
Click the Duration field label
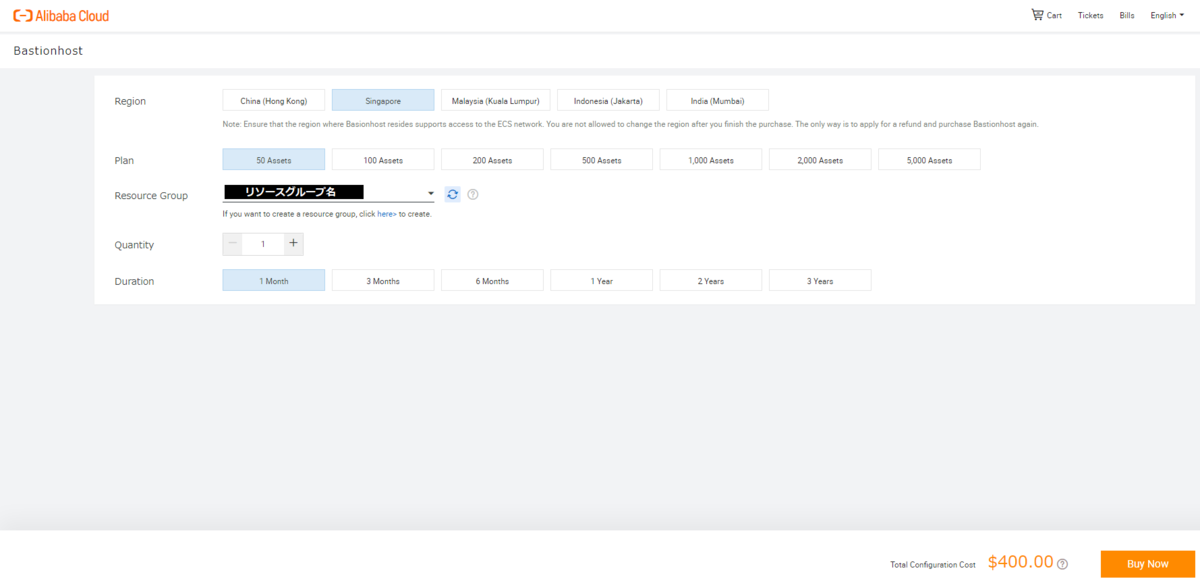pos(134,281)
